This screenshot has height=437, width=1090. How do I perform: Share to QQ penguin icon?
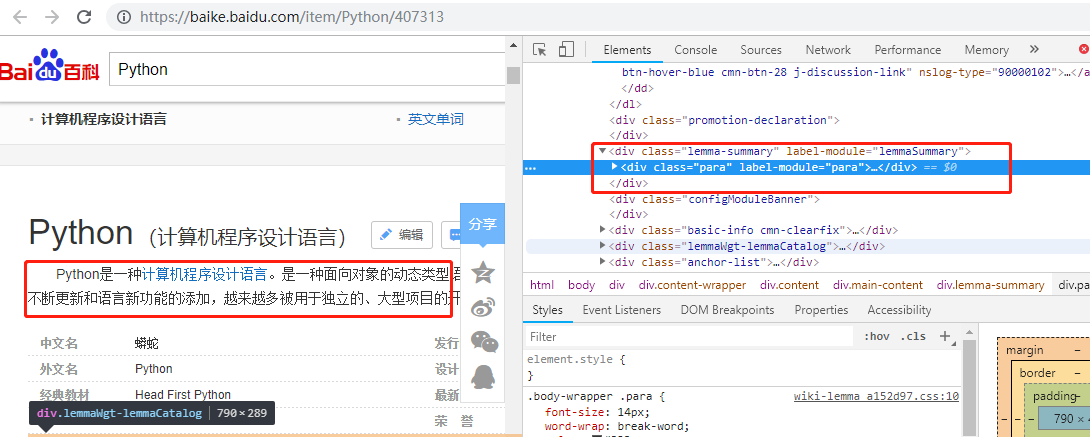483,377
